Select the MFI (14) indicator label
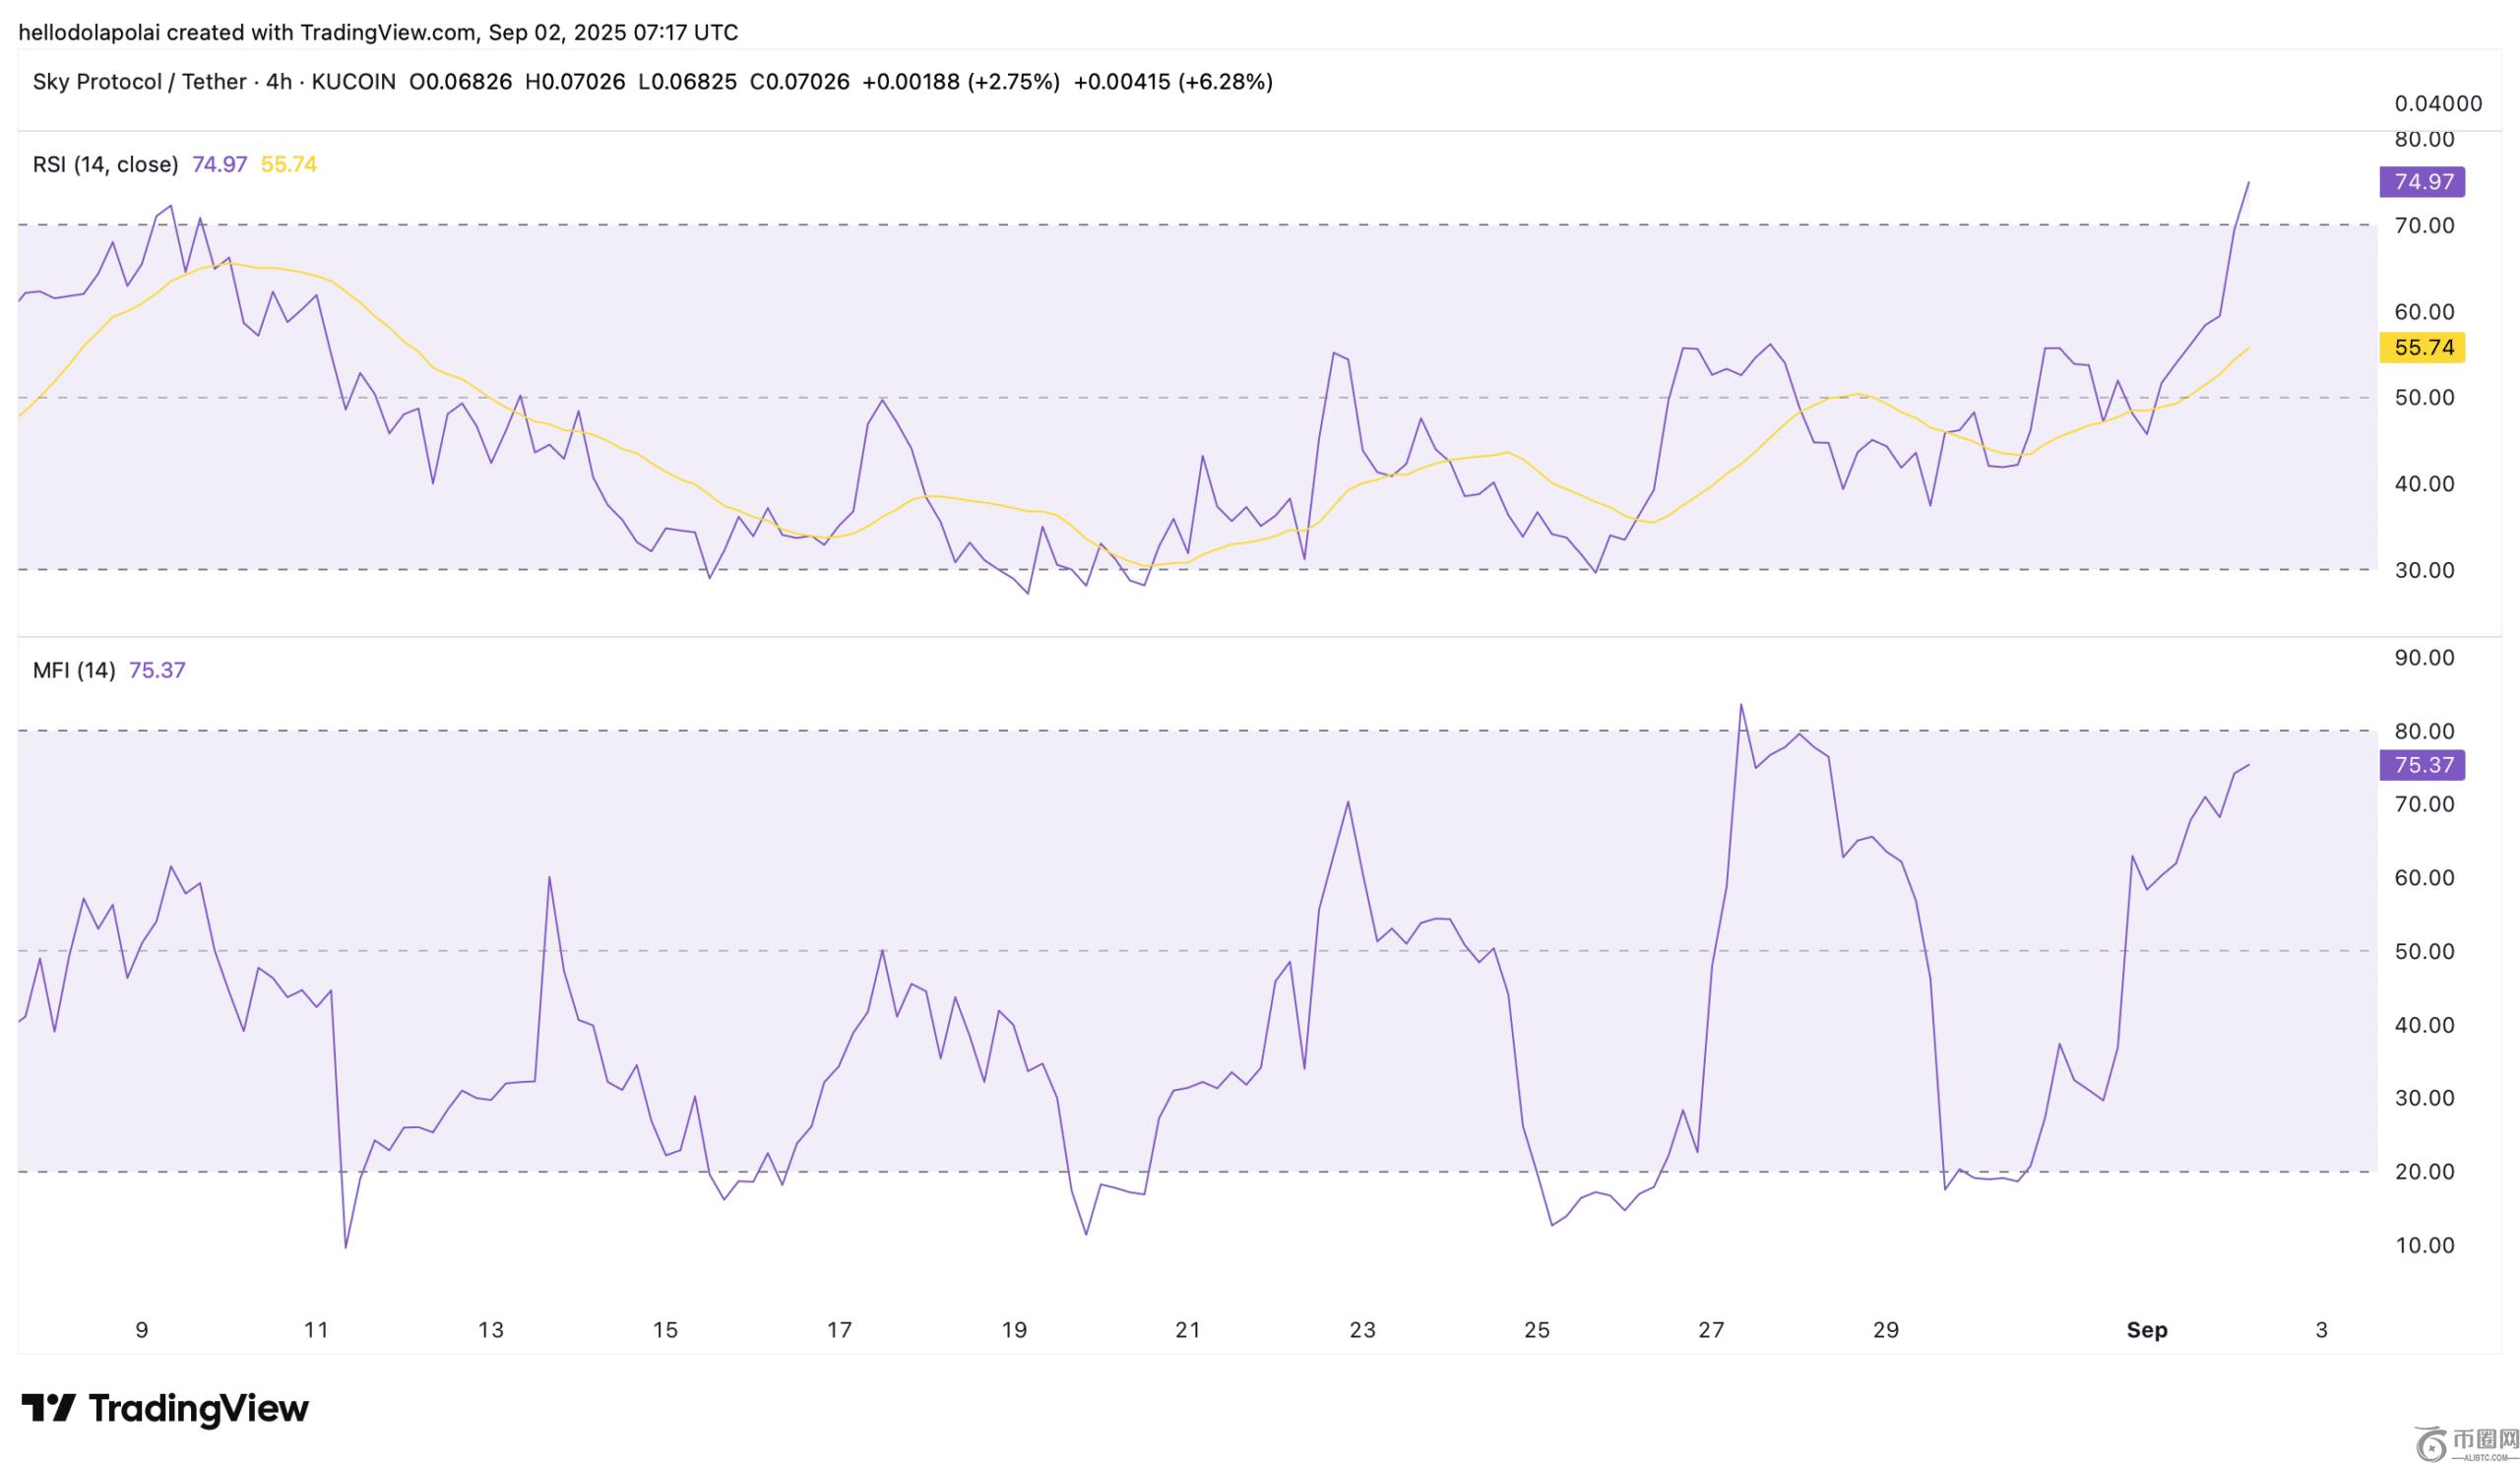 tap(74, 670)
